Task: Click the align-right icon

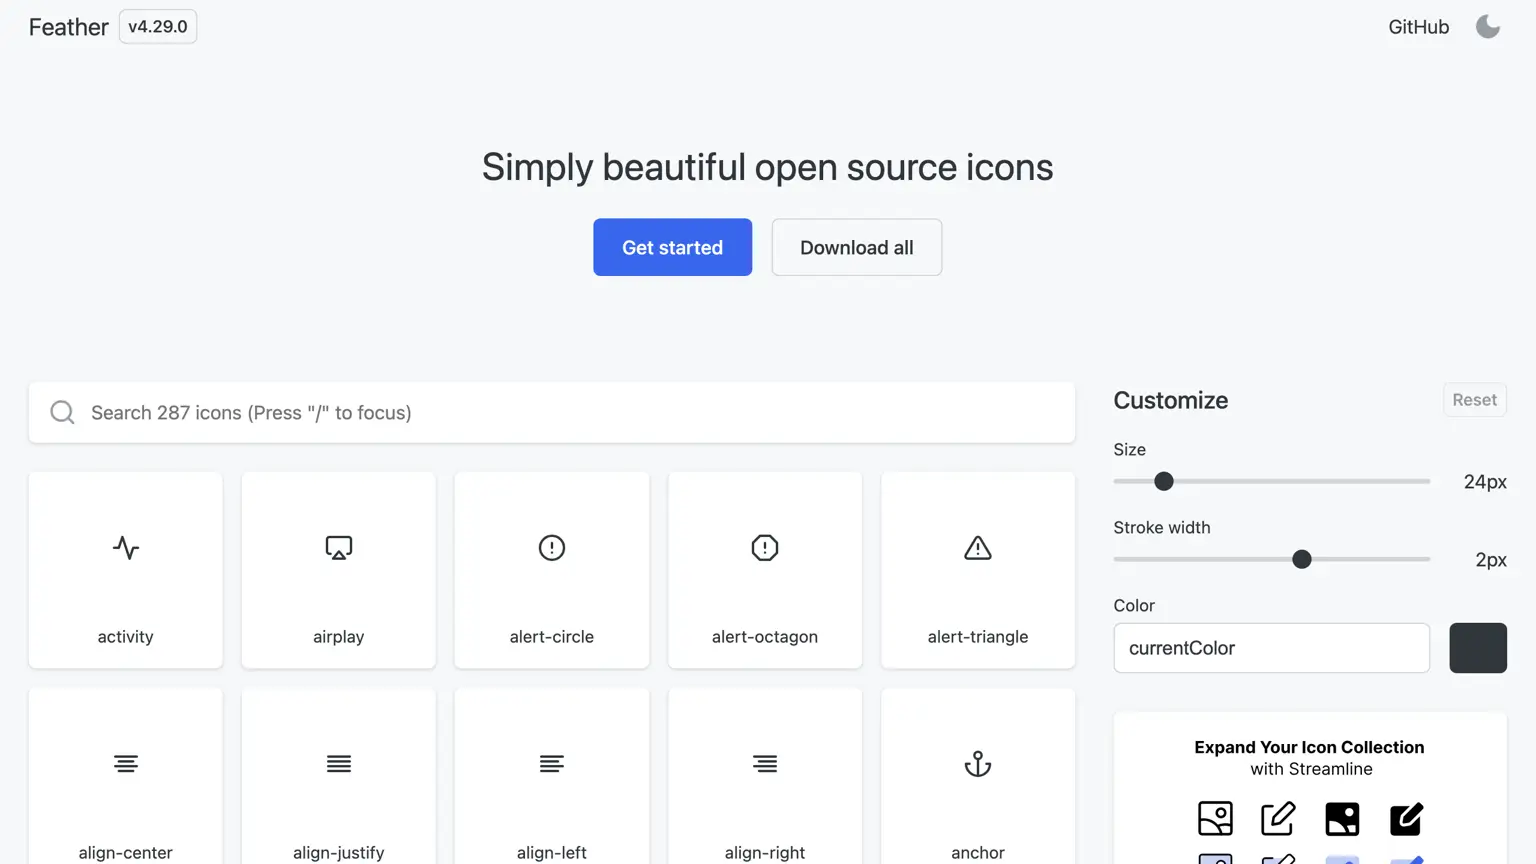Action: pyautogui.click(x=764, y=763)
